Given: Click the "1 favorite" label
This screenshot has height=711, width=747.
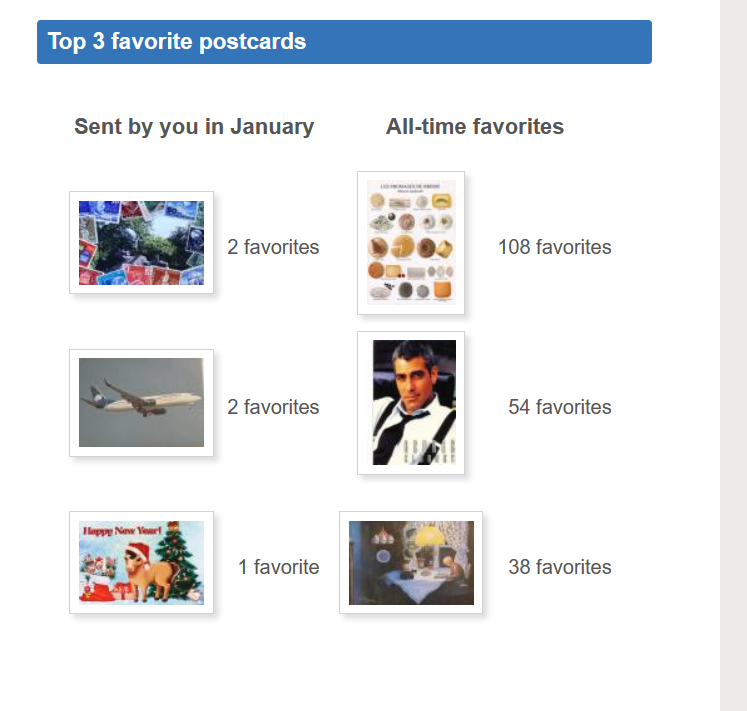Looking at the screenshot, I should 279,567.
